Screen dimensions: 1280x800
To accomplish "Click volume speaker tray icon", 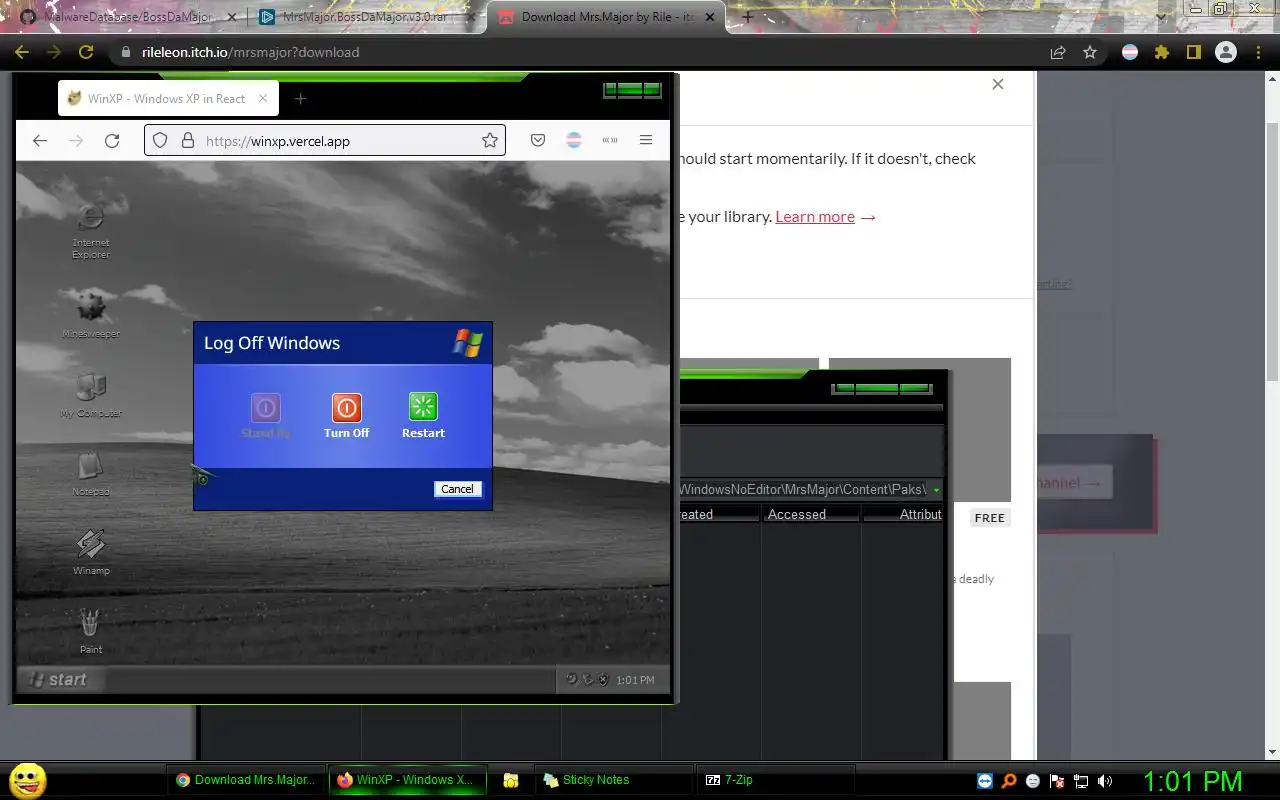I will click(1105, 781).
